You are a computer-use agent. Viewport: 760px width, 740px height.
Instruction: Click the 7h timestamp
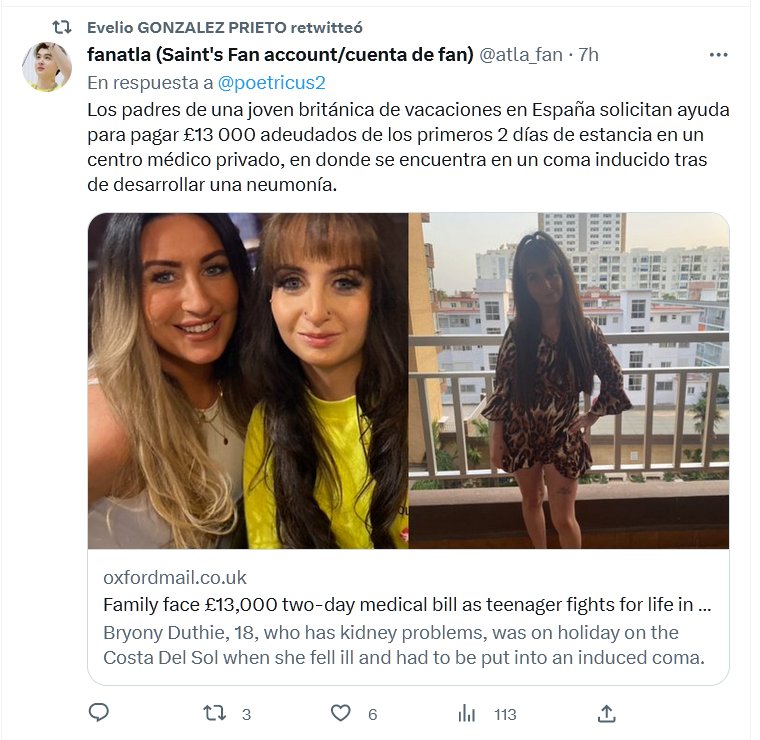pos(588,55)
